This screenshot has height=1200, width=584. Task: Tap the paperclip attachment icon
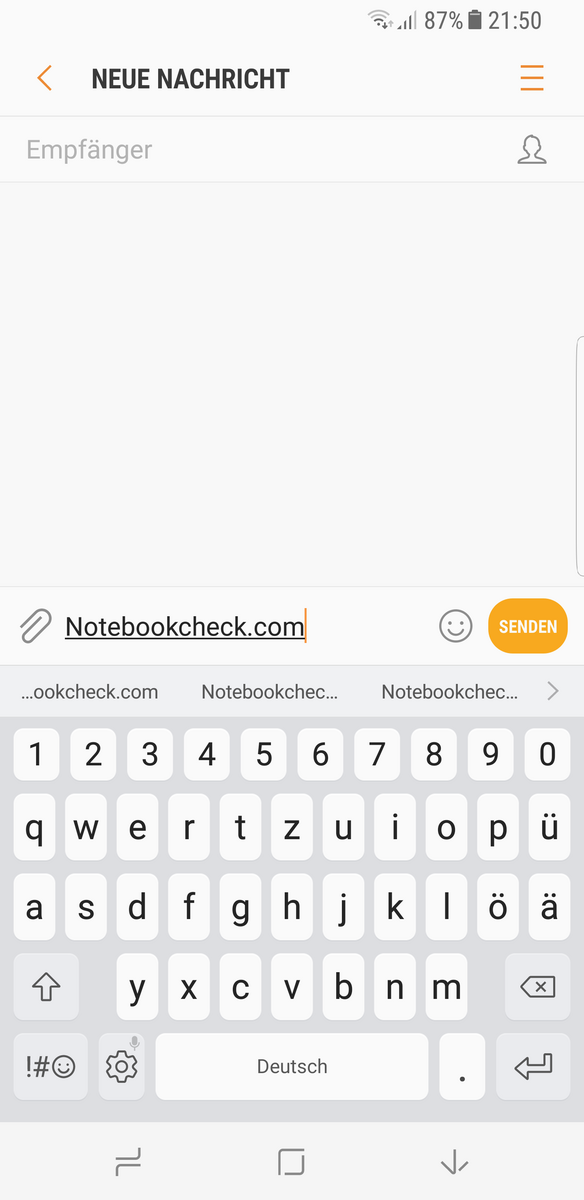pyautogui.click(x=35, y=627)
